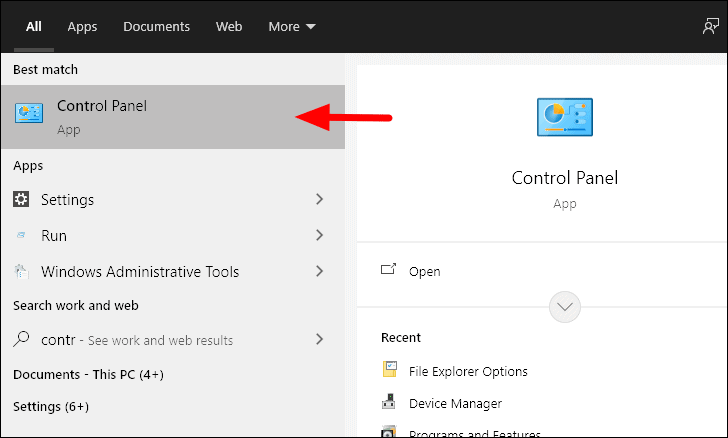Click Control Panel icon in Best match

[29, 113]
